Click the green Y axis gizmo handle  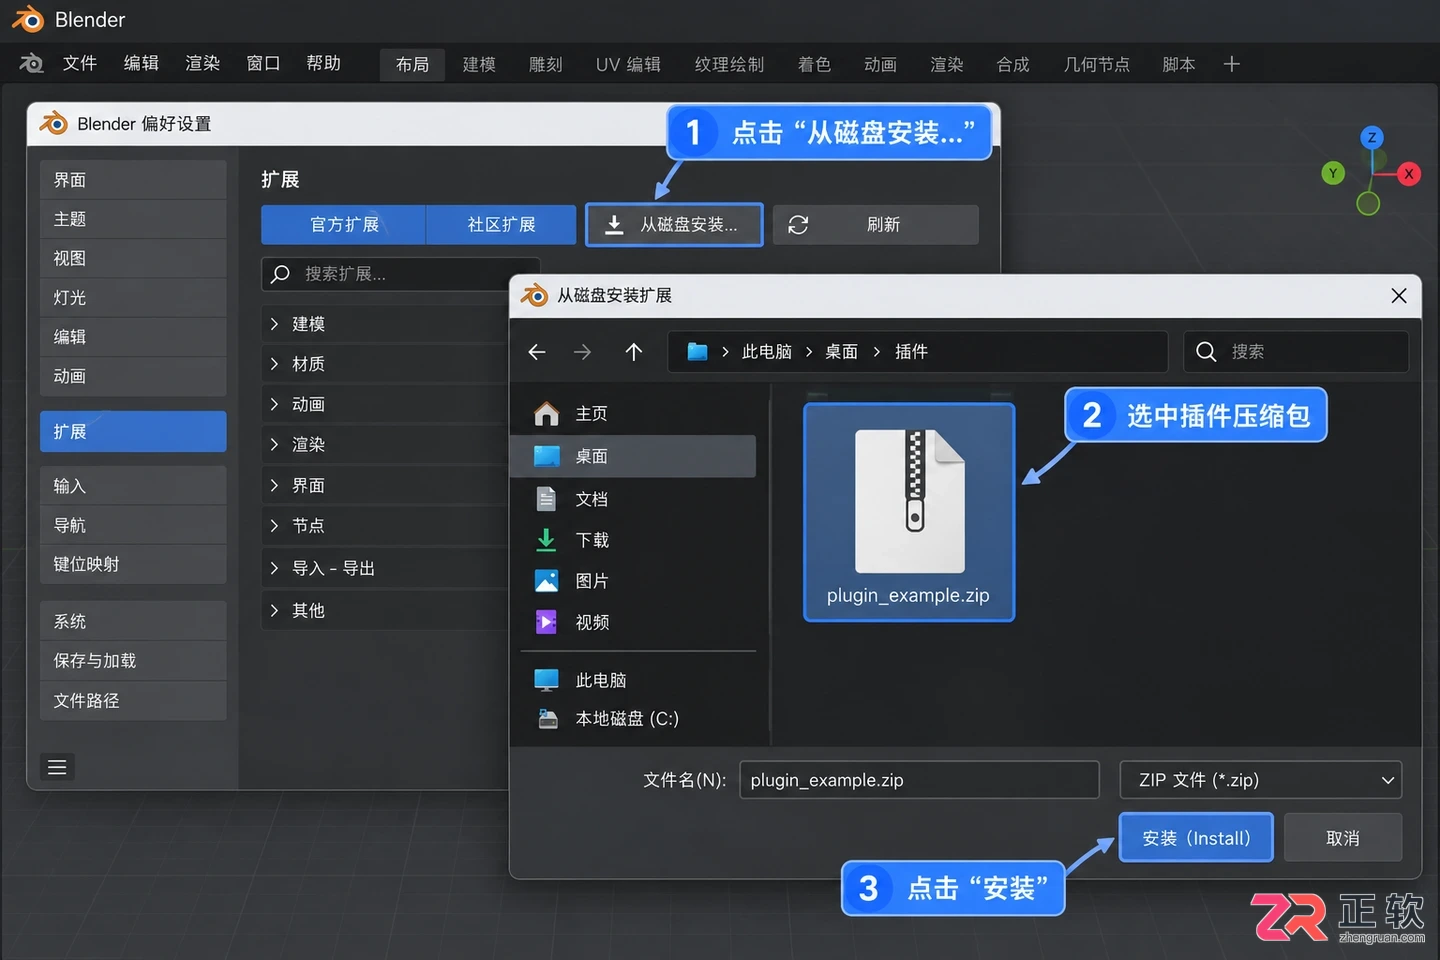click(1333, 173)
